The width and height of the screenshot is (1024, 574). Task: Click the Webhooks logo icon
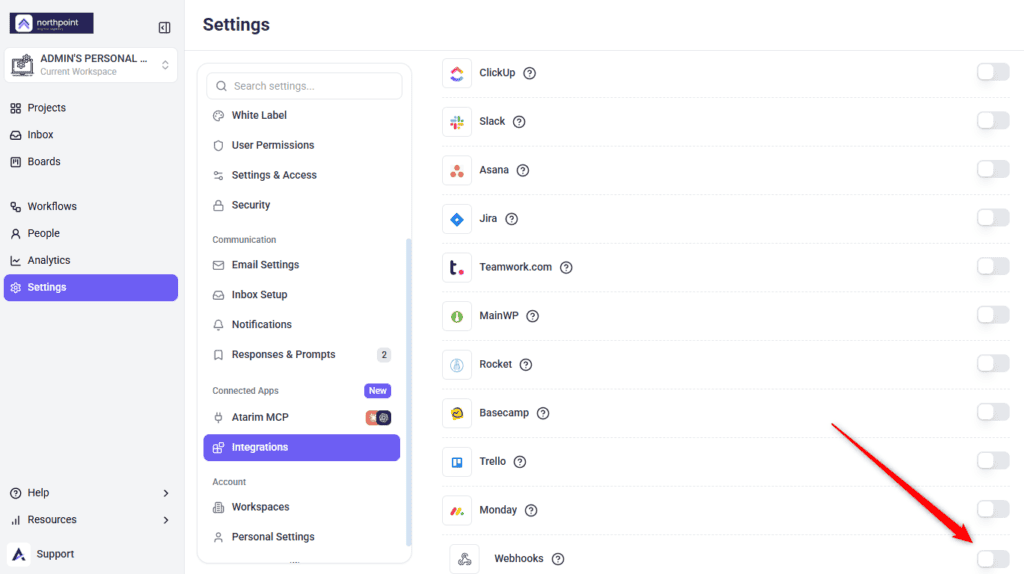pos(464,559)
